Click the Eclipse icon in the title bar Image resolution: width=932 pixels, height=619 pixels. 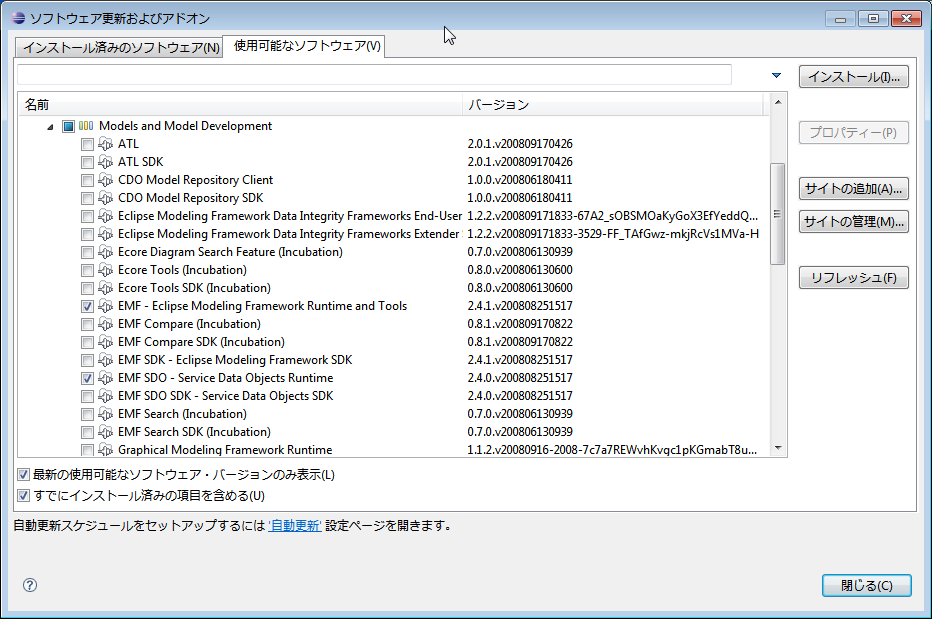[x=18, y=18]
